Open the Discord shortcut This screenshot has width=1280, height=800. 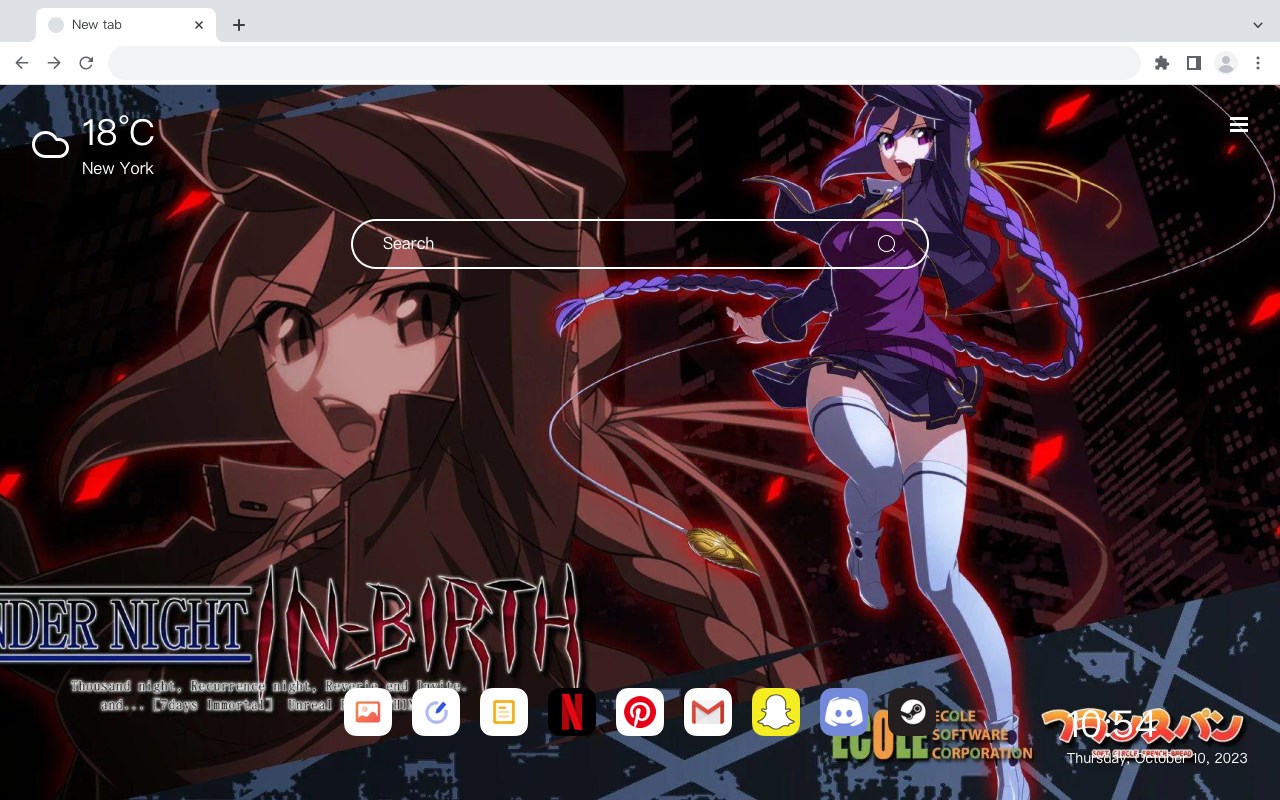point(844,712)
